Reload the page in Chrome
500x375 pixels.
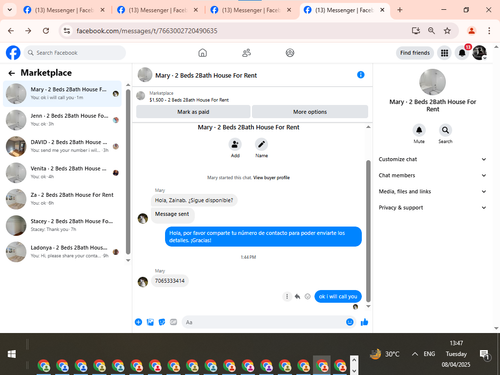pos(46,31)
